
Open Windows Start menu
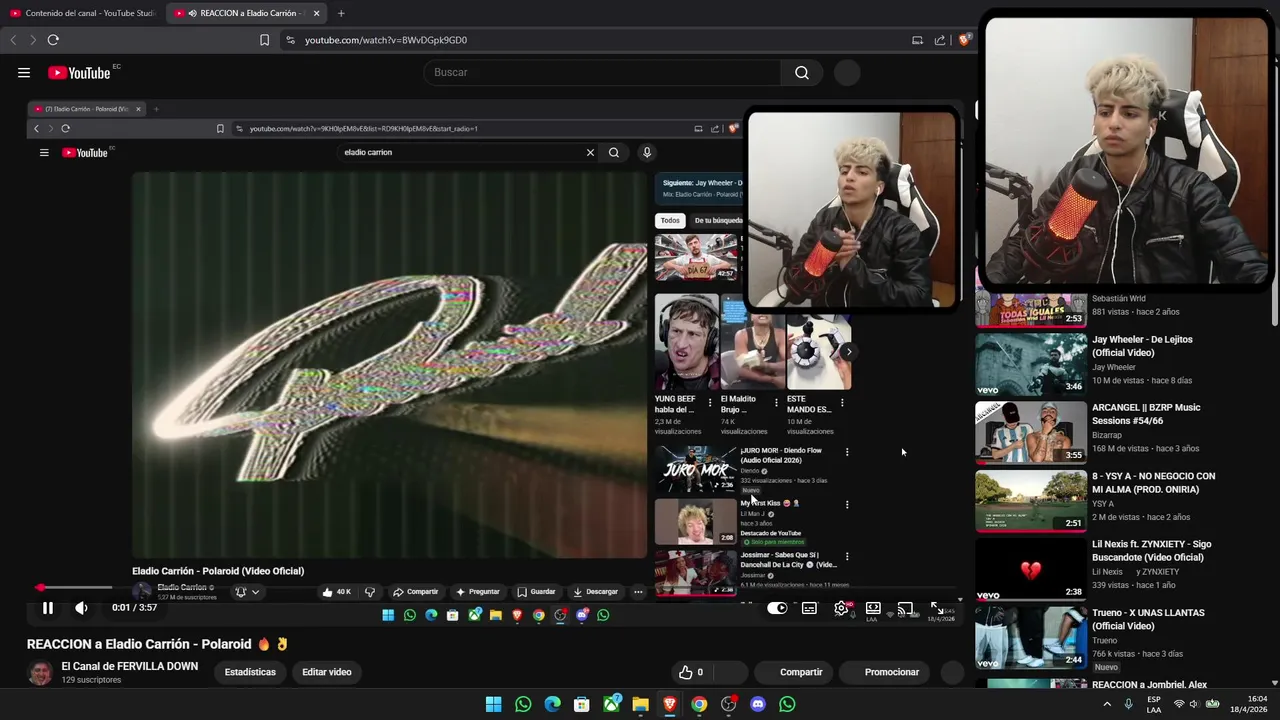point(494,704)
